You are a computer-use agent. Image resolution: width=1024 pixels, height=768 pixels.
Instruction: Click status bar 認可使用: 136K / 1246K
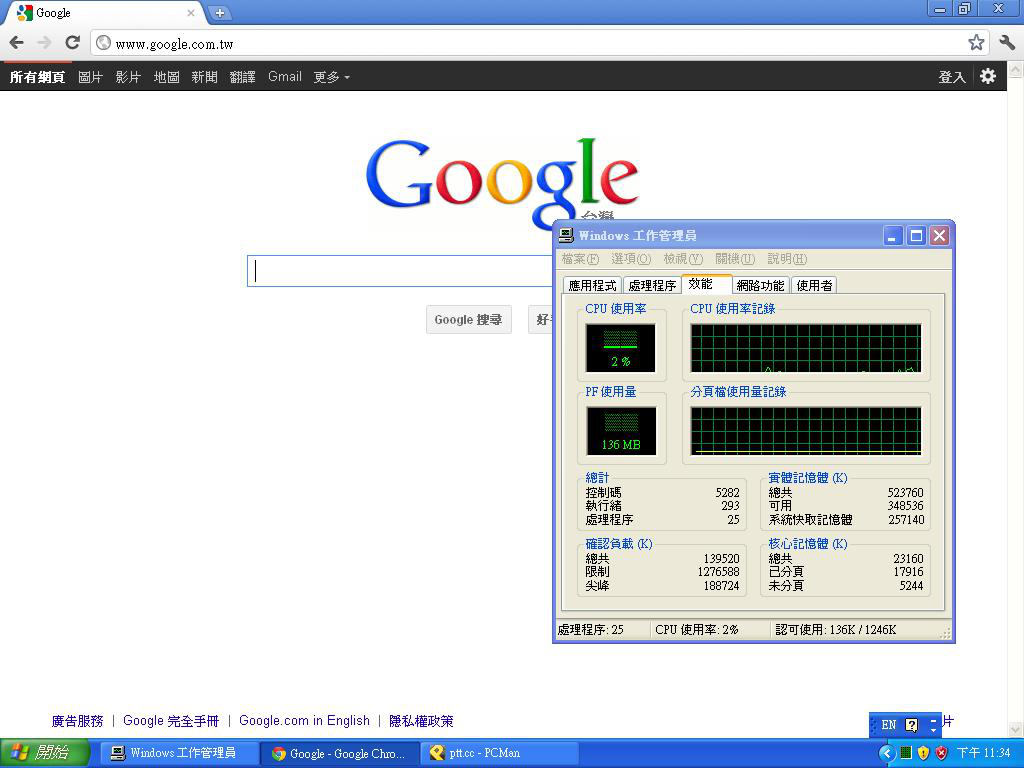835,630
